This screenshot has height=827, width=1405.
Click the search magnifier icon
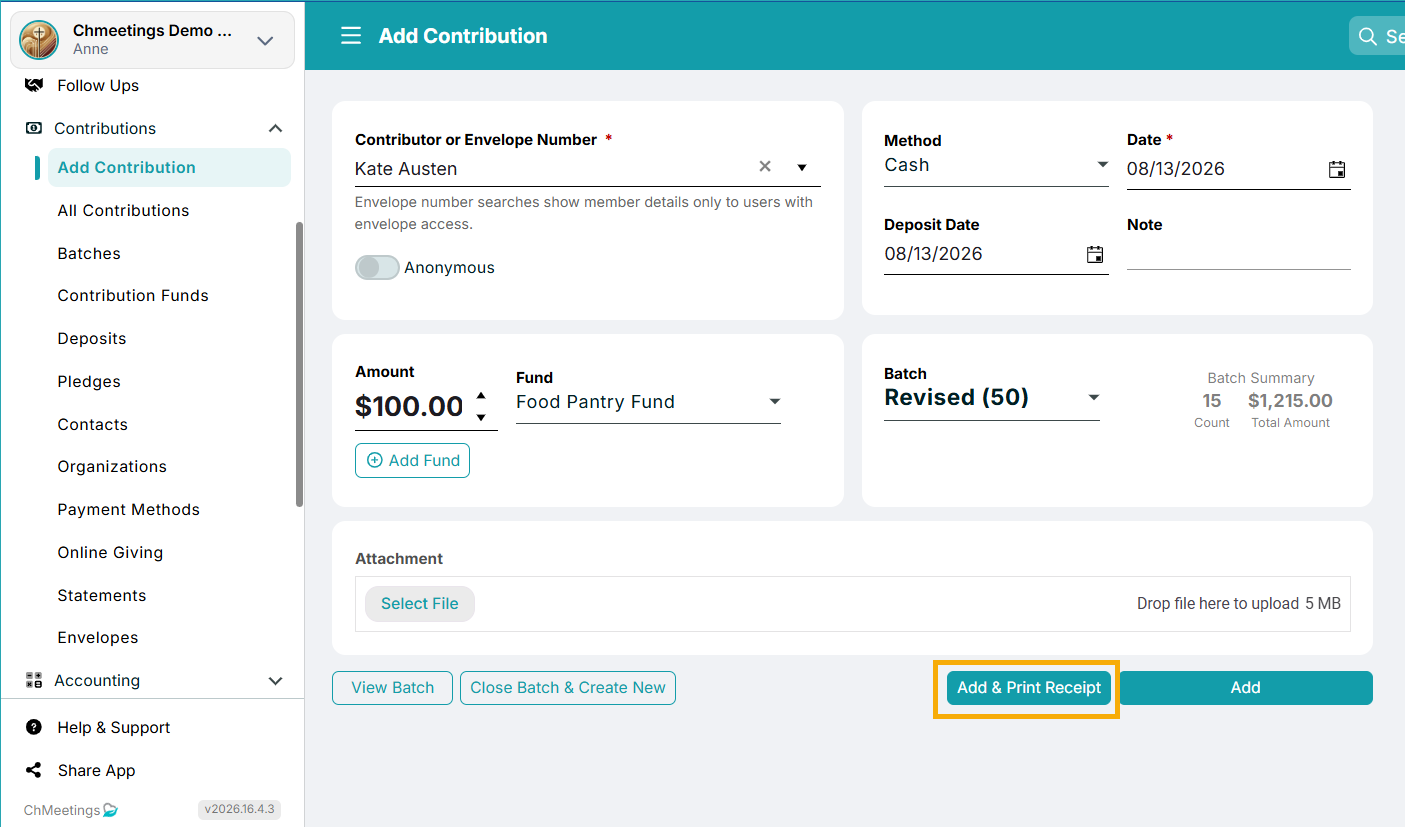click(1367, 37)
